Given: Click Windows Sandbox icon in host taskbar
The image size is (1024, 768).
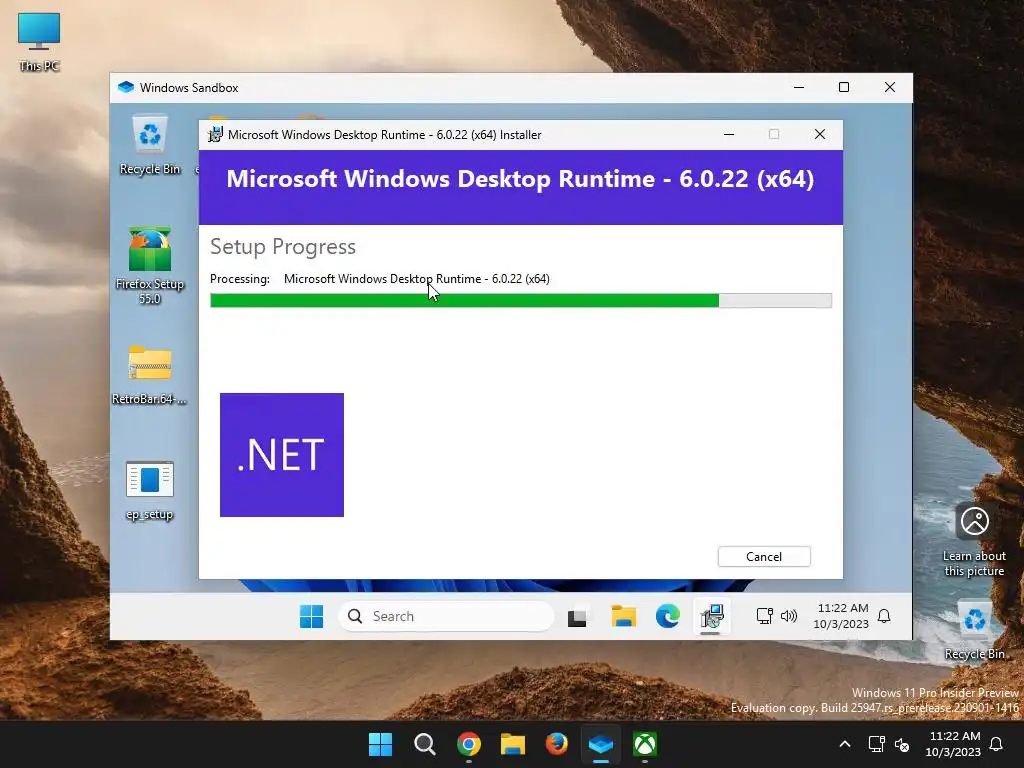Looking at the screenshot, I should [x=601, y=744].
